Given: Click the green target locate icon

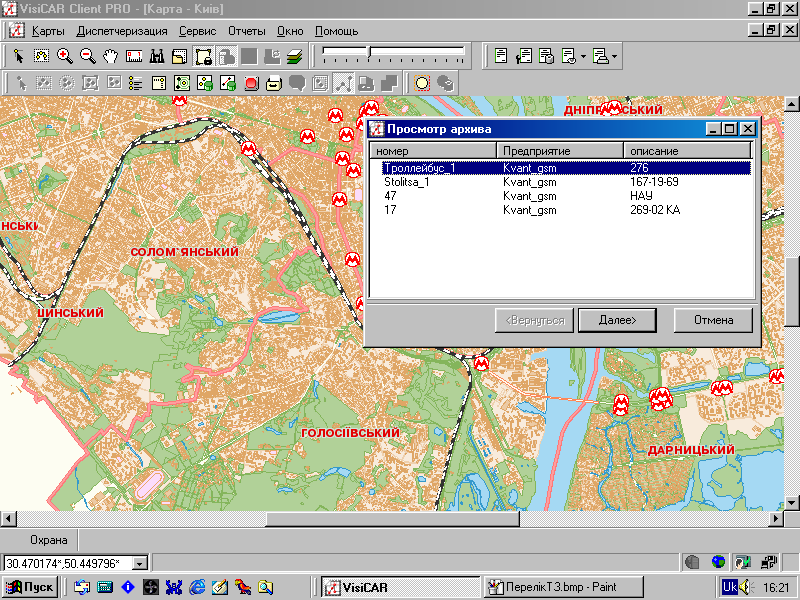Looking at the screenshot, I should click(182, 83).
